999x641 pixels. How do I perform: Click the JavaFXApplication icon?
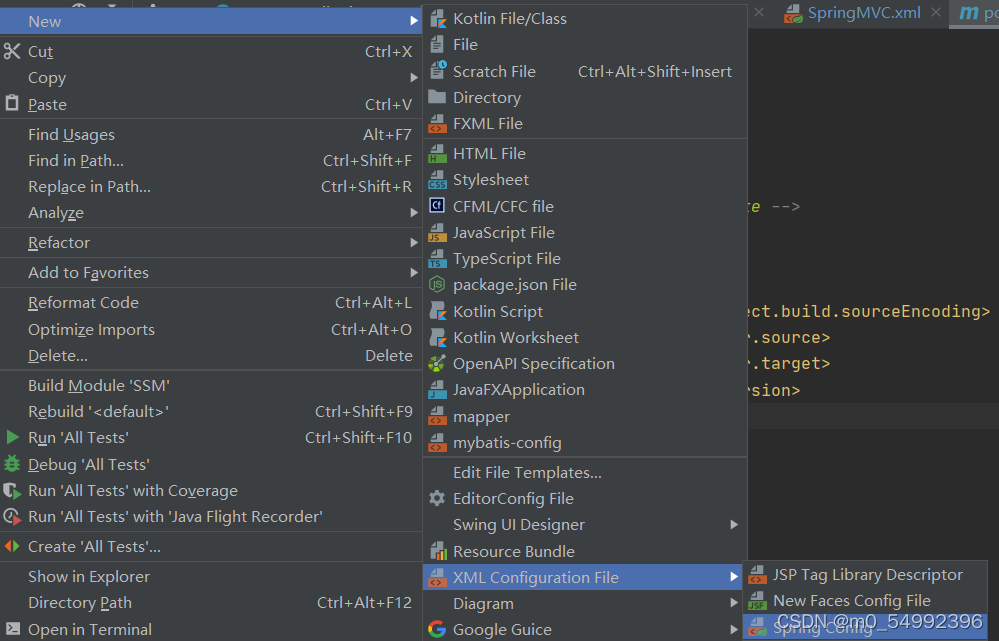tap(437, 389)
